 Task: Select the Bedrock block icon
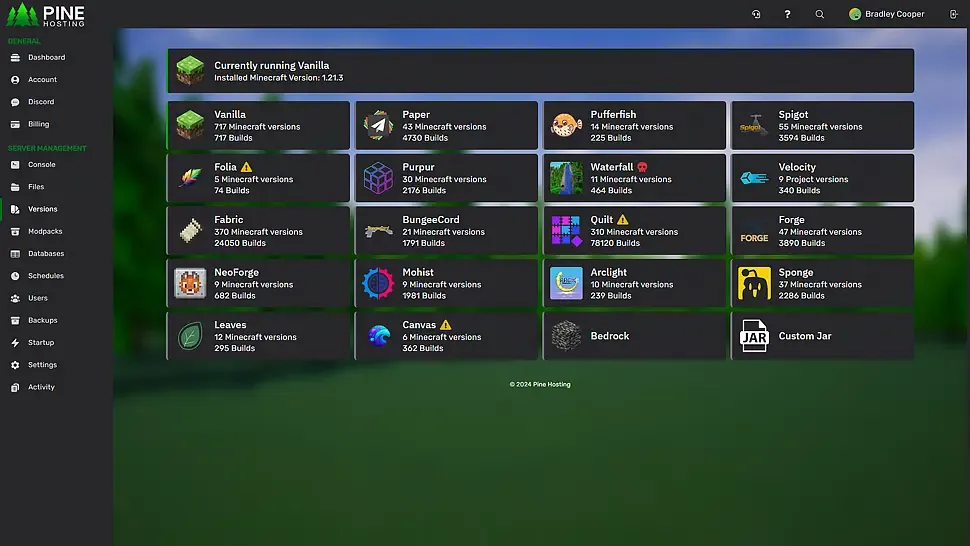566,336
